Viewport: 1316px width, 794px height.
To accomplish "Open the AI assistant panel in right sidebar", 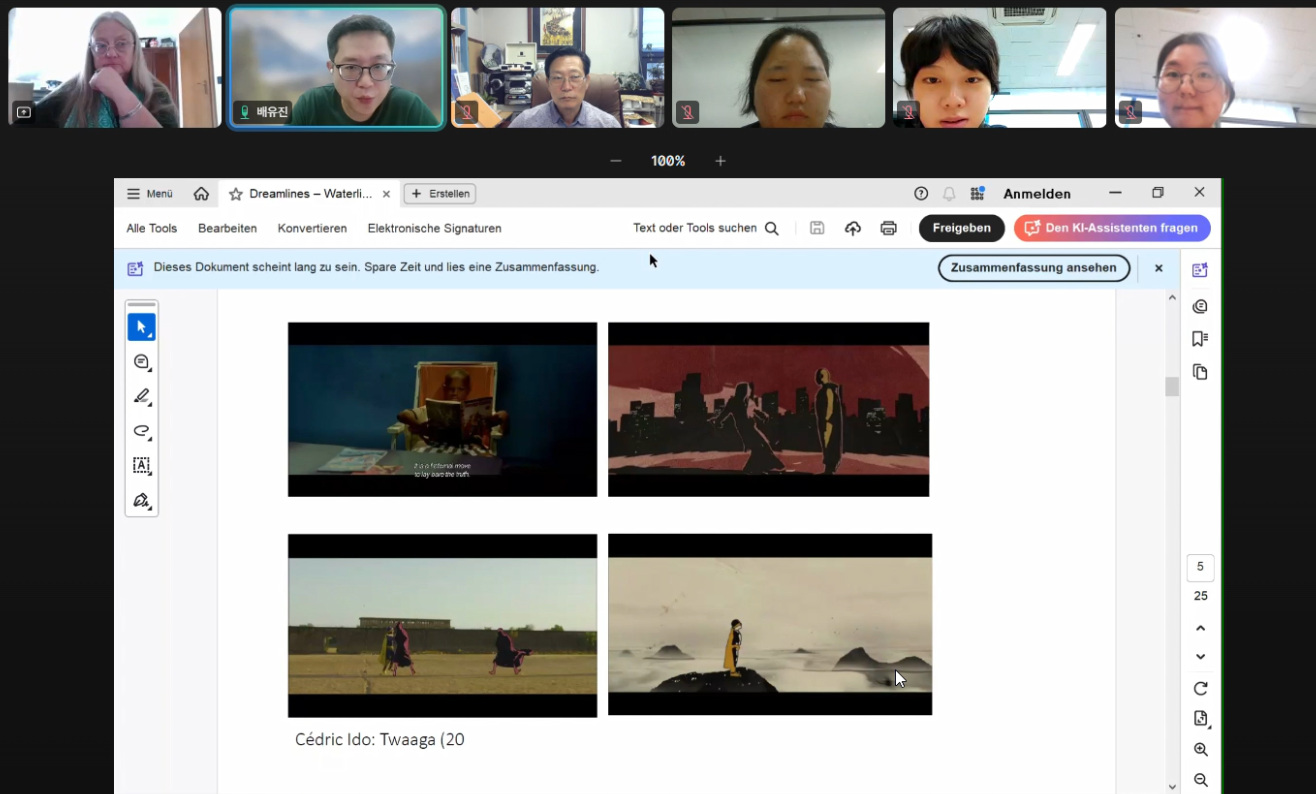I will tap(1200, 270).
